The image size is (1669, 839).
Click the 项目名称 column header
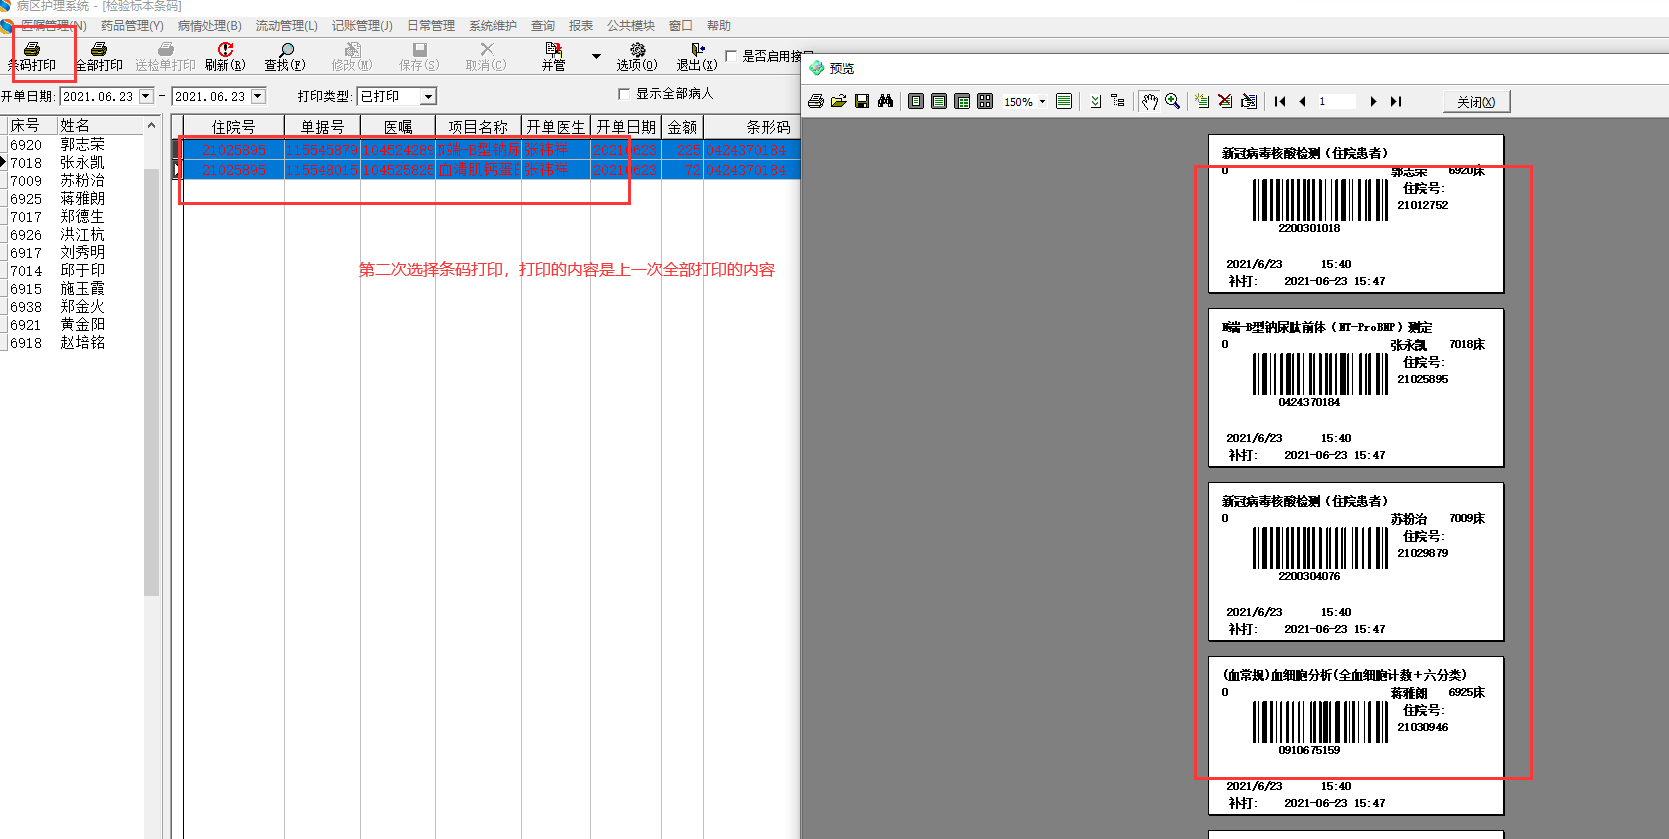coord(478,127)
